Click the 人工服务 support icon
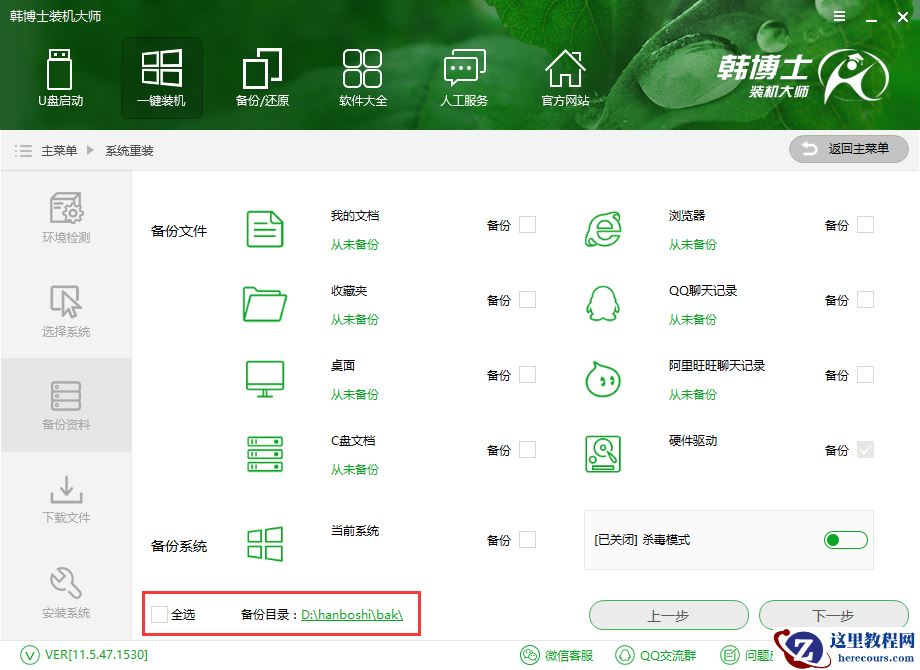Screen dimensions: 920x670 click(x=463, y=78)
